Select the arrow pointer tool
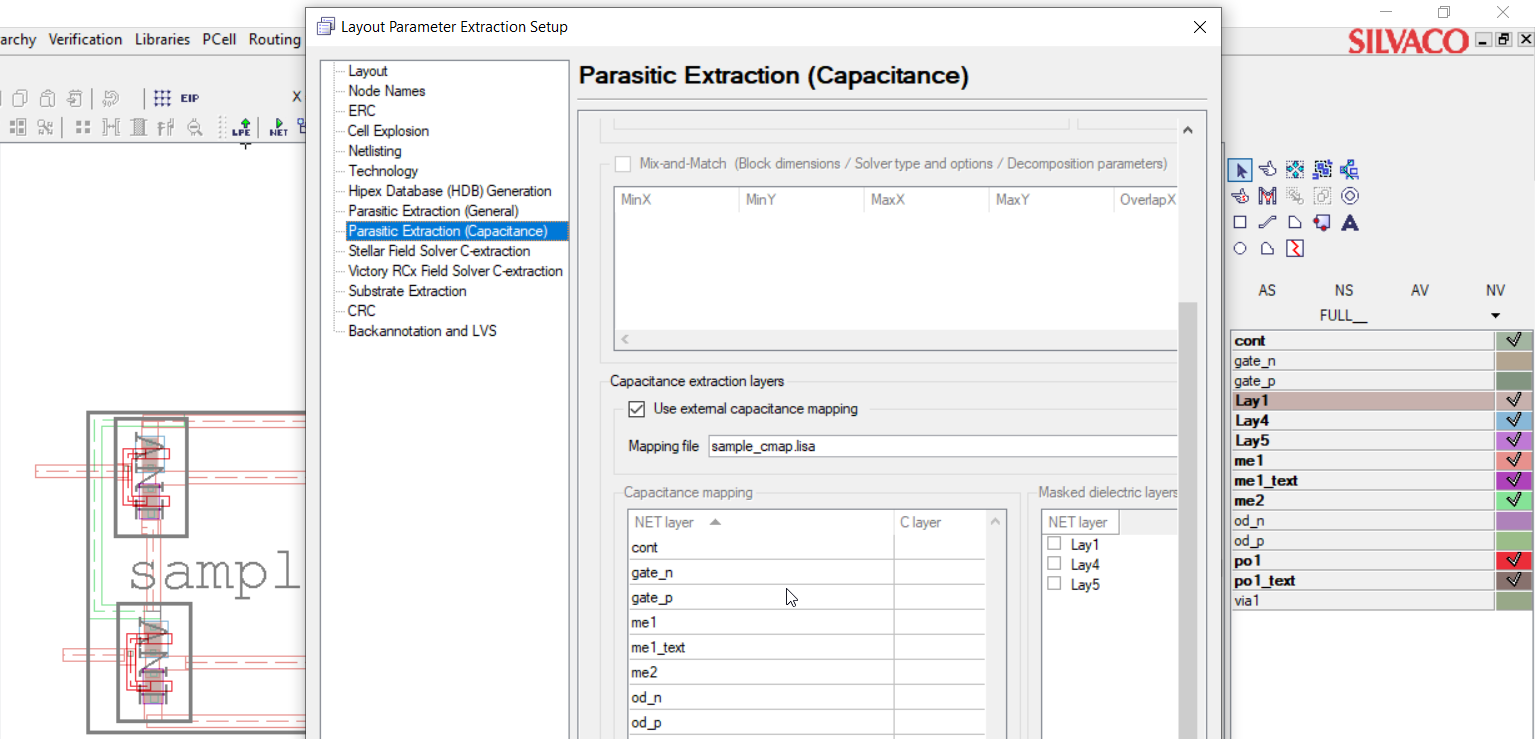 tap(1240, 170)
